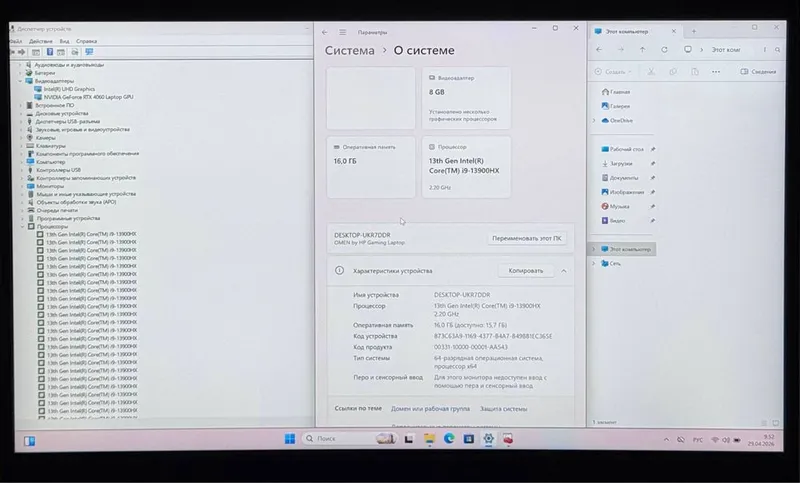
Task: Refresh the File Explorer view
Action: pos(664,49)
